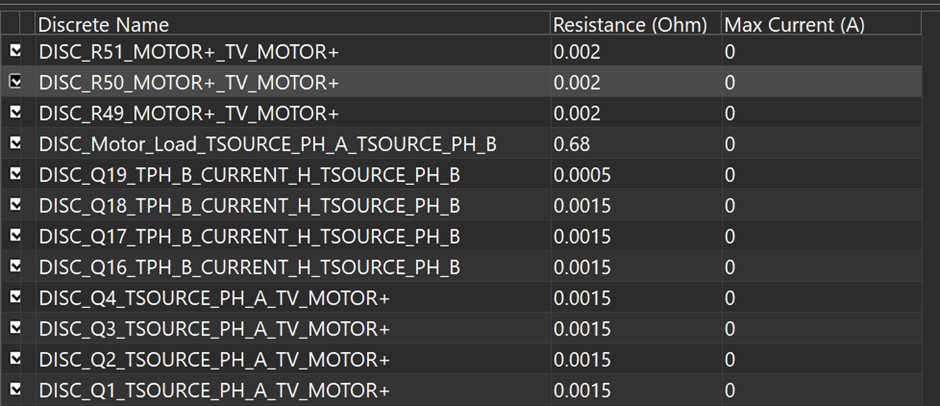Select the DISC_Motor_Load_TSOURCE_PH_A_TSOURCE_PH_B name cell
Screen dimensions: 940x406
coord(267,144)
